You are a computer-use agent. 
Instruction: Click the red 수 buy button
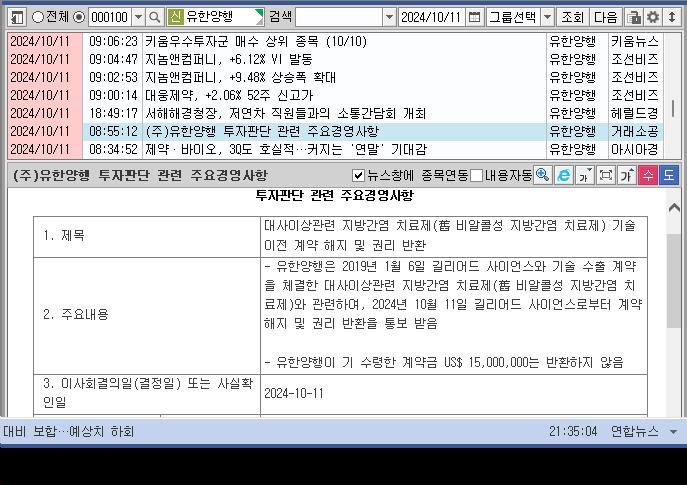point(648,175)
